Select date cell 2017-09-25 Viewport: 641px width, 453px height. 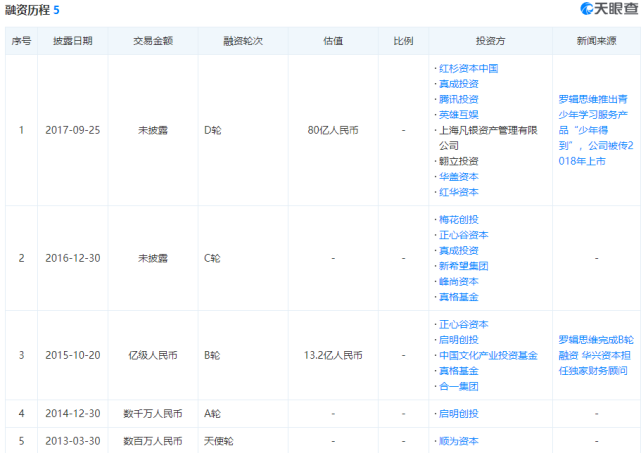[73, 130]
